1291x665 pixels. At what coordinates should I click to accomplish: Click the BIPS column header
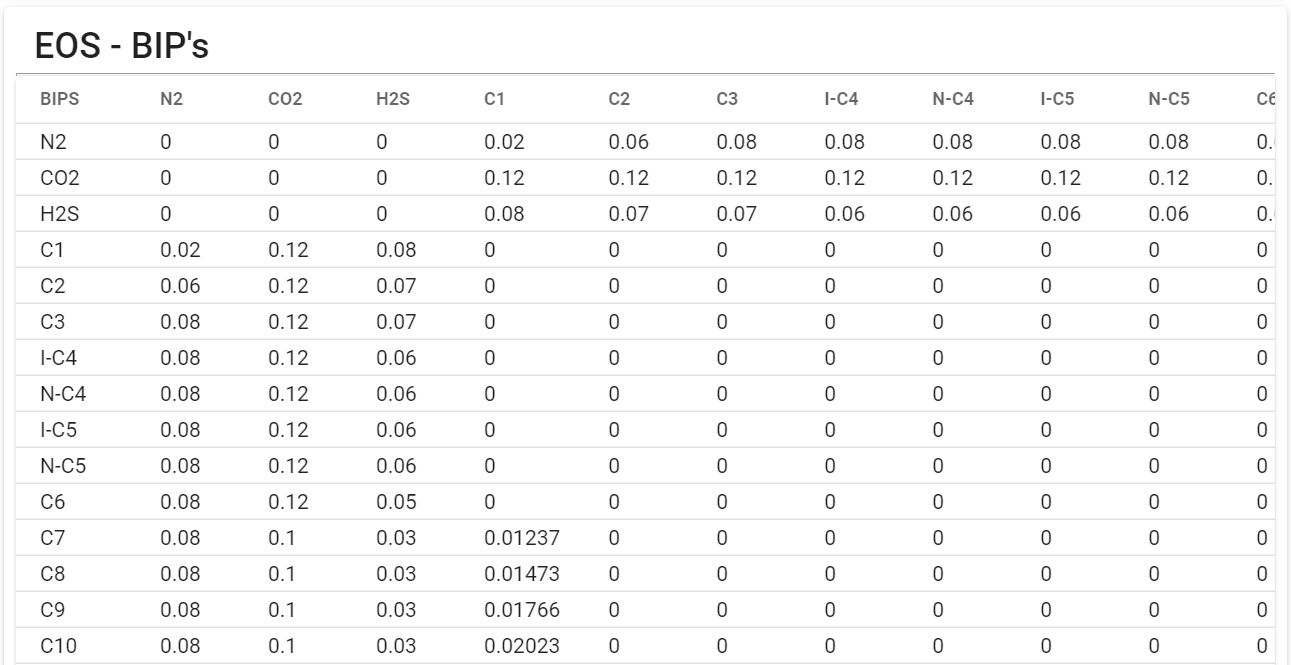click(x=59, y=99)
